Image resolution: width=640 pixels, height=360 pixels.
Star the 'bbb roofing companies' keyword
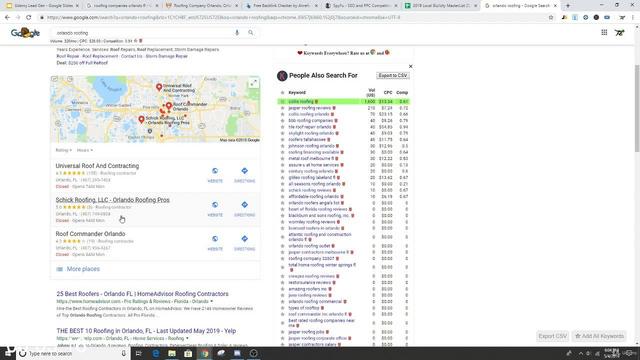tap(282, 121)
